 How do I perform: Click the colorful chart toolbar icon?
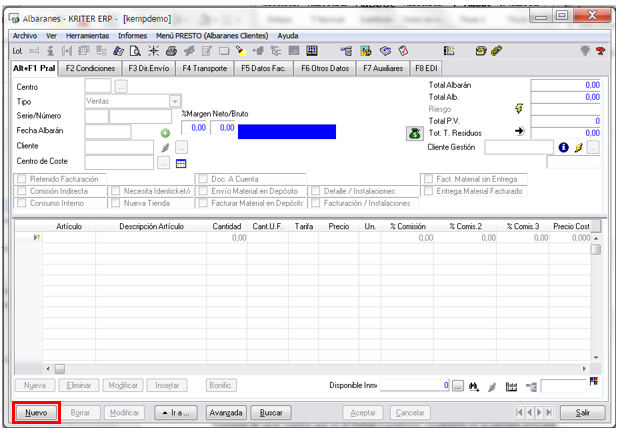point(366,51)
